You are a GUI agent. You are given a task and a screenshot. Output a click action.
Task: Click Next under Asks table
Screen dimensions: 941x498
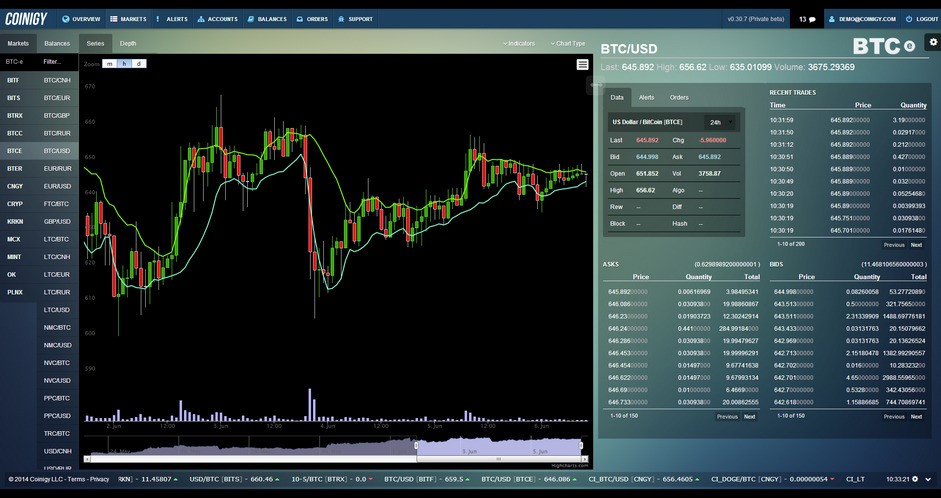(x=750, y=416)
